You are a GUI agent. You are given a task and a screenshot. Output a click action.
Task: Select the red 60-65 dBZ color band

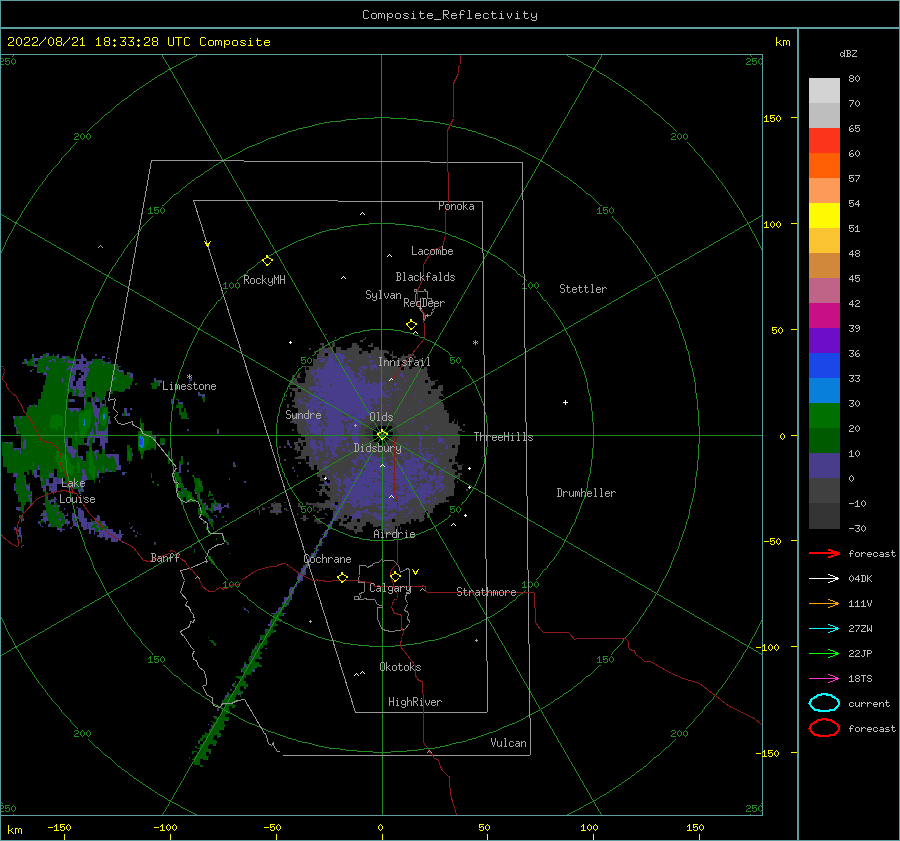(824, 141)
